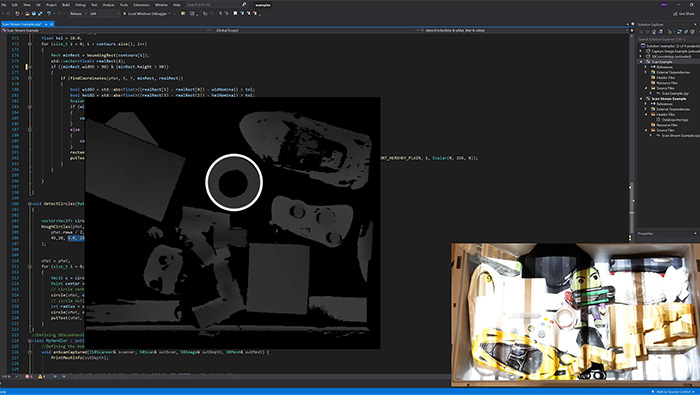Open the detectCircles member dropdown
This screenshot has width=700, height=395.
[525, 30]
